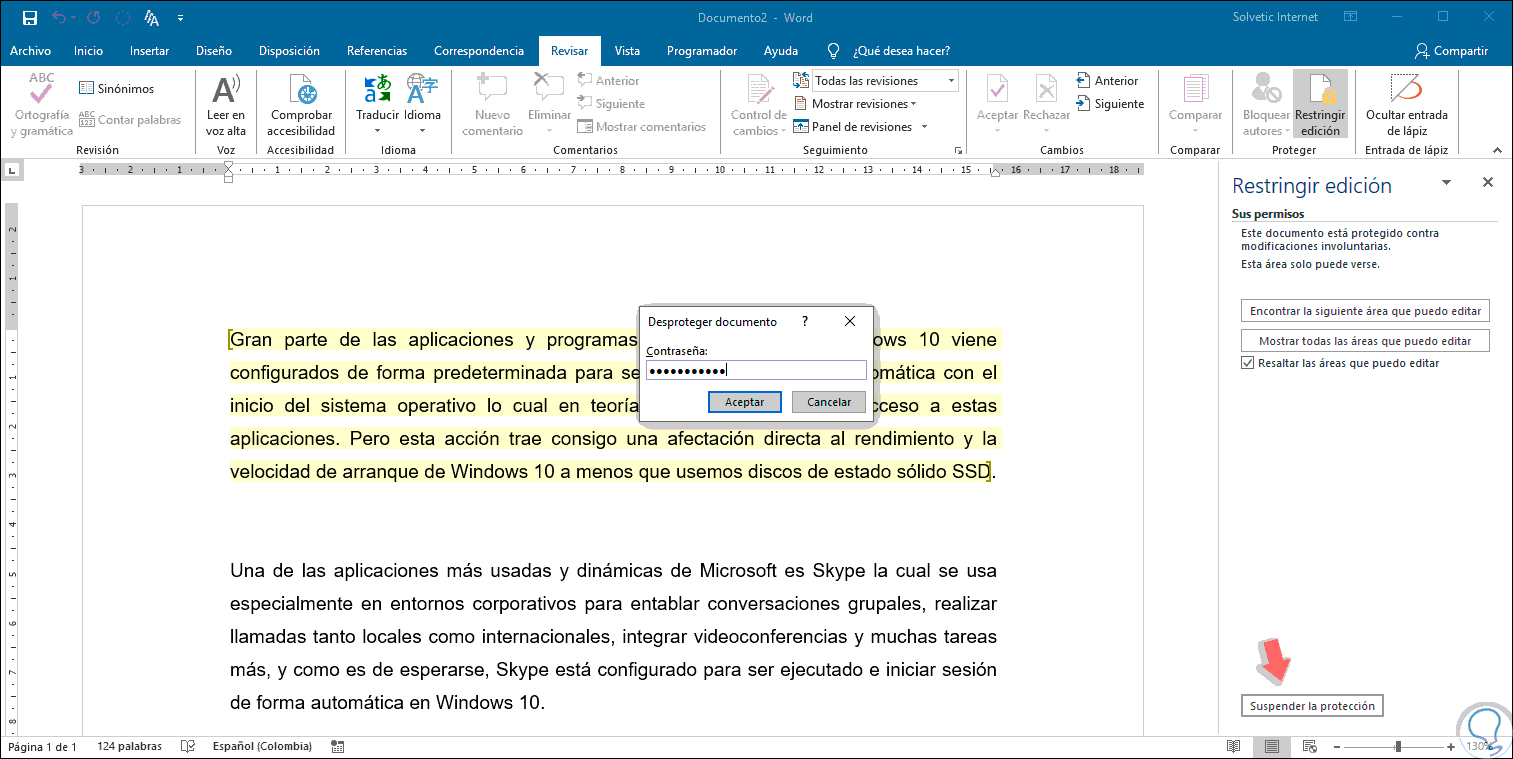Switch to the Referencias tab
The height and width of the screenshot is (759, 1513).
click(377, 51)
